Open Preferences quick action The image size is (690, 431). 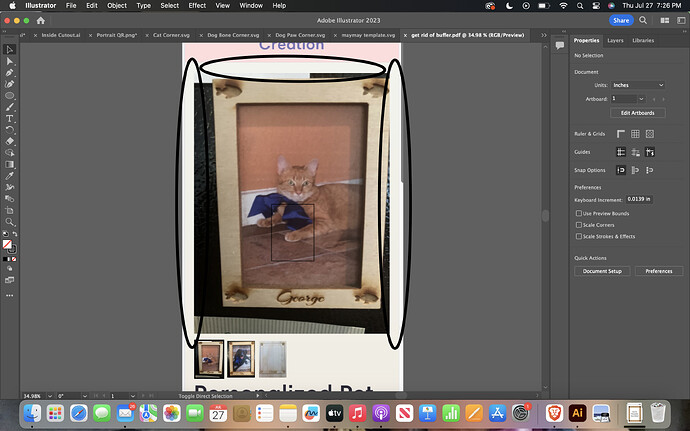(x=659, y=271)
